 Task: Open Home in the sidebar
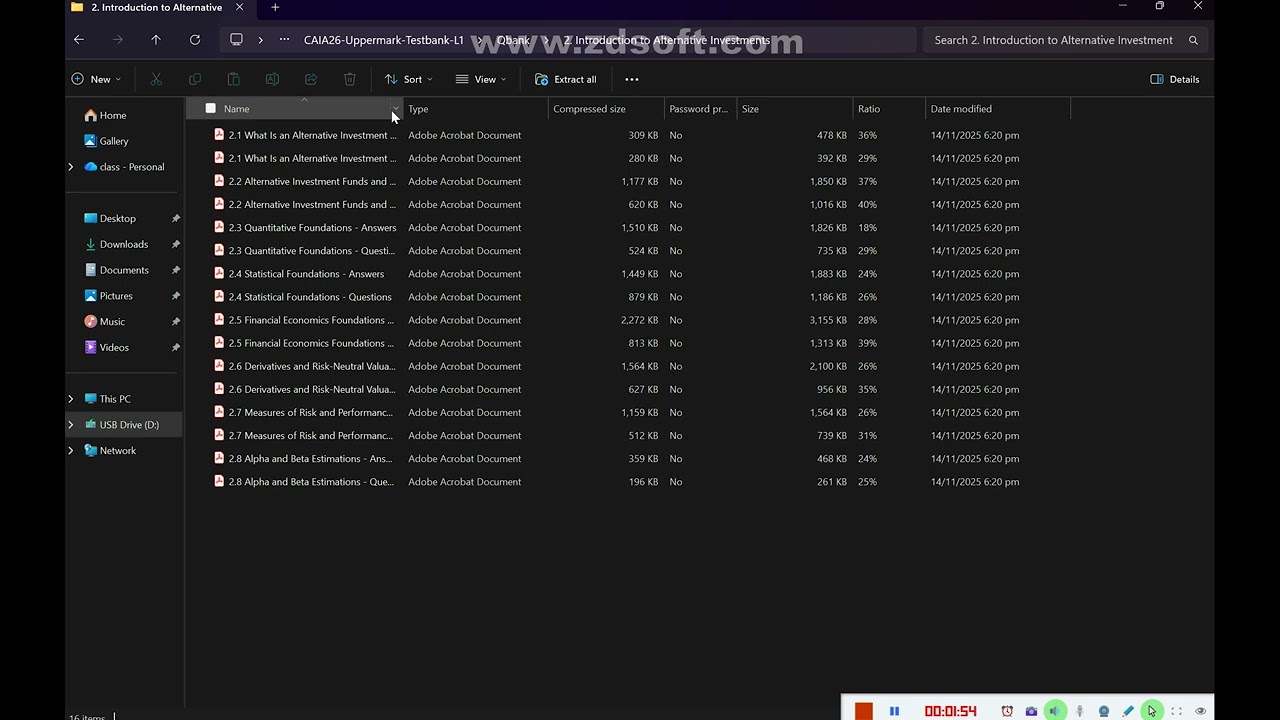(x=113, y=115)
